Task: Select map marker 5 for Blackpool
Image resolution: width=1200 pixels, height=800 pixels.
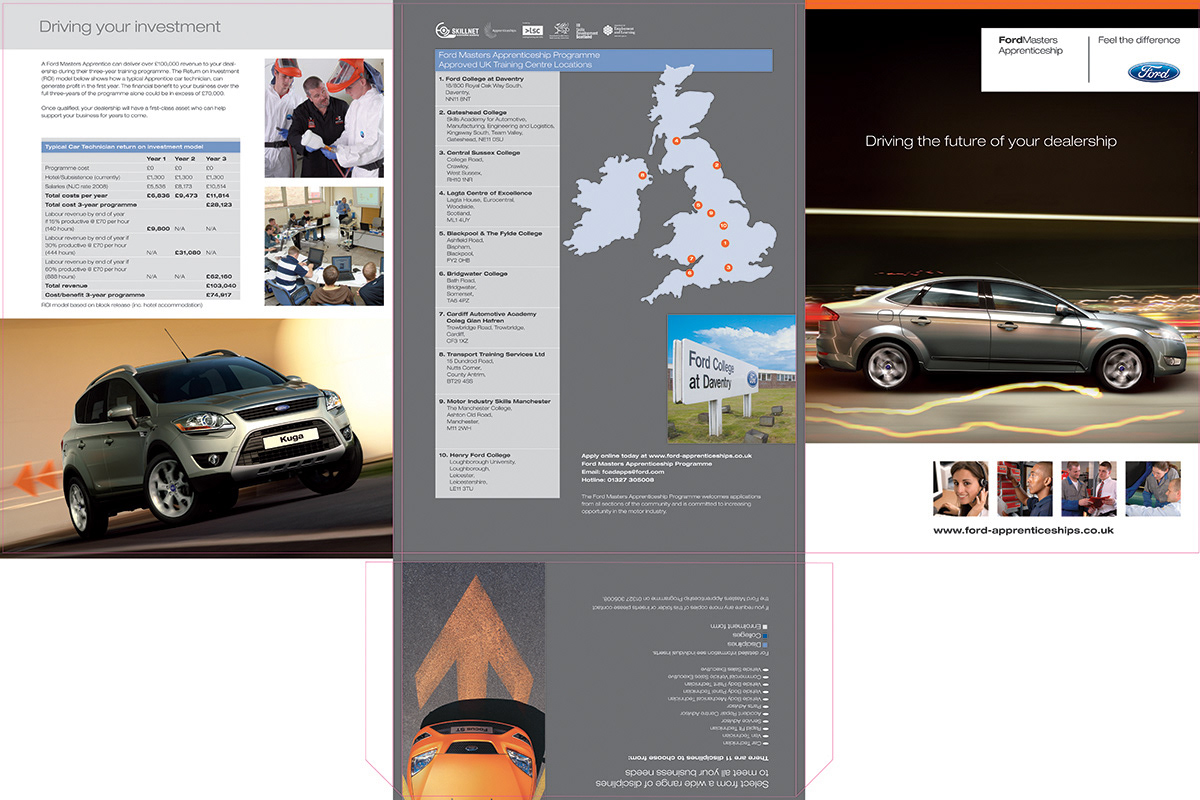Action: 698,204
